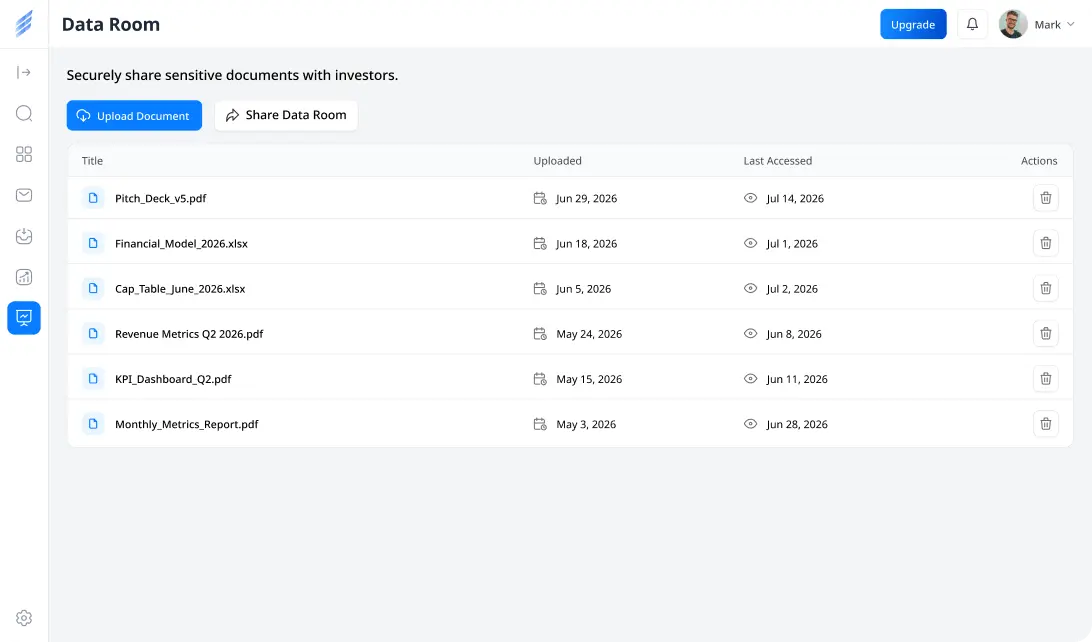
Task: Open the analytics chart icon in the sidebar
Action: pyautogui.click(x=24, y=277)
